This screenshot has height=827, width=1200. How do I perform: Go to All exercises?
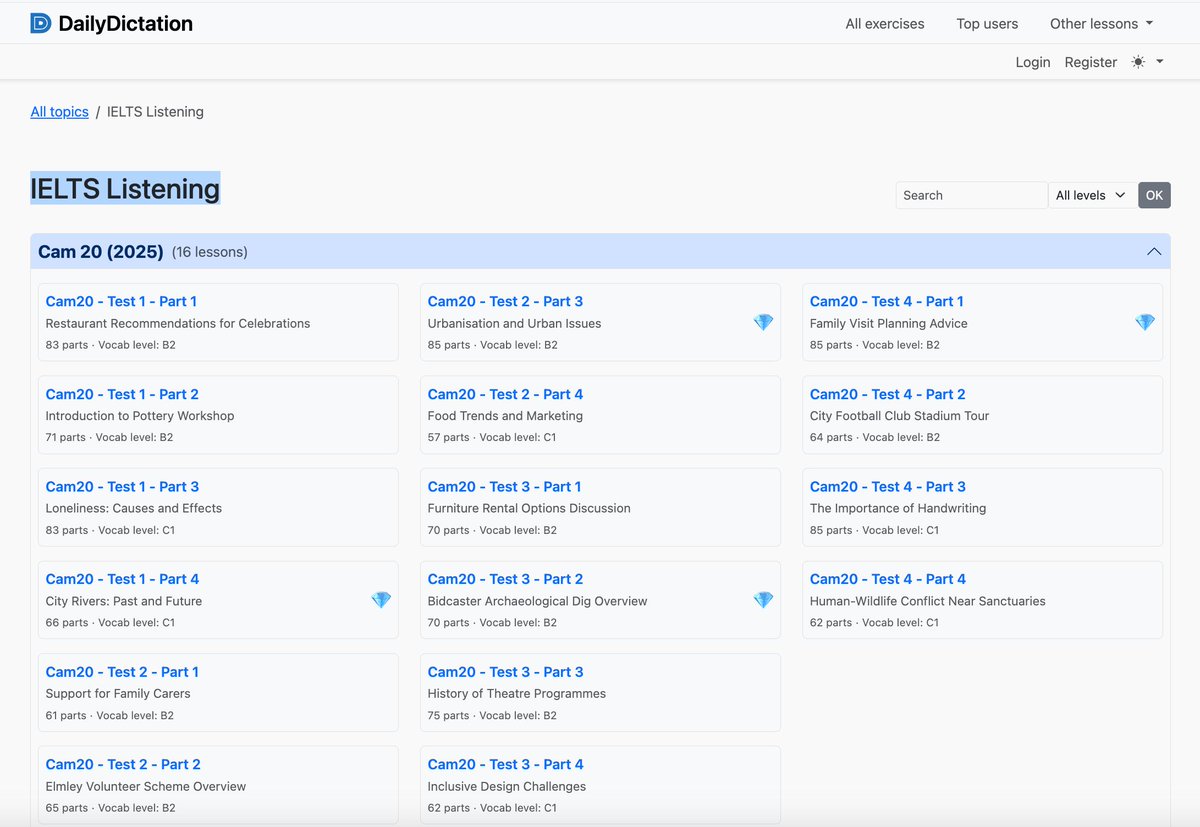(x=885, y=24)
